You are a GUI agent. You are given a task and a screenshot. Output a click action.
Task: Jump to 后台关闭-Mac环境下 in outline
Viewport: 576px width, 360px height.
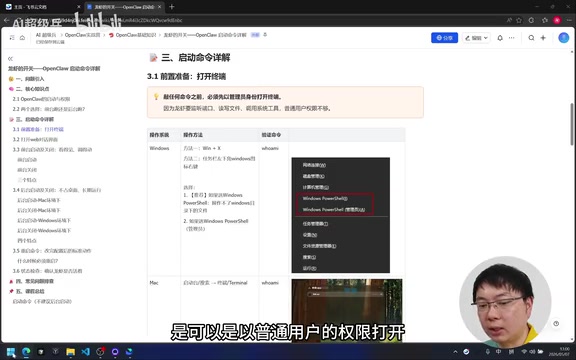39,210
